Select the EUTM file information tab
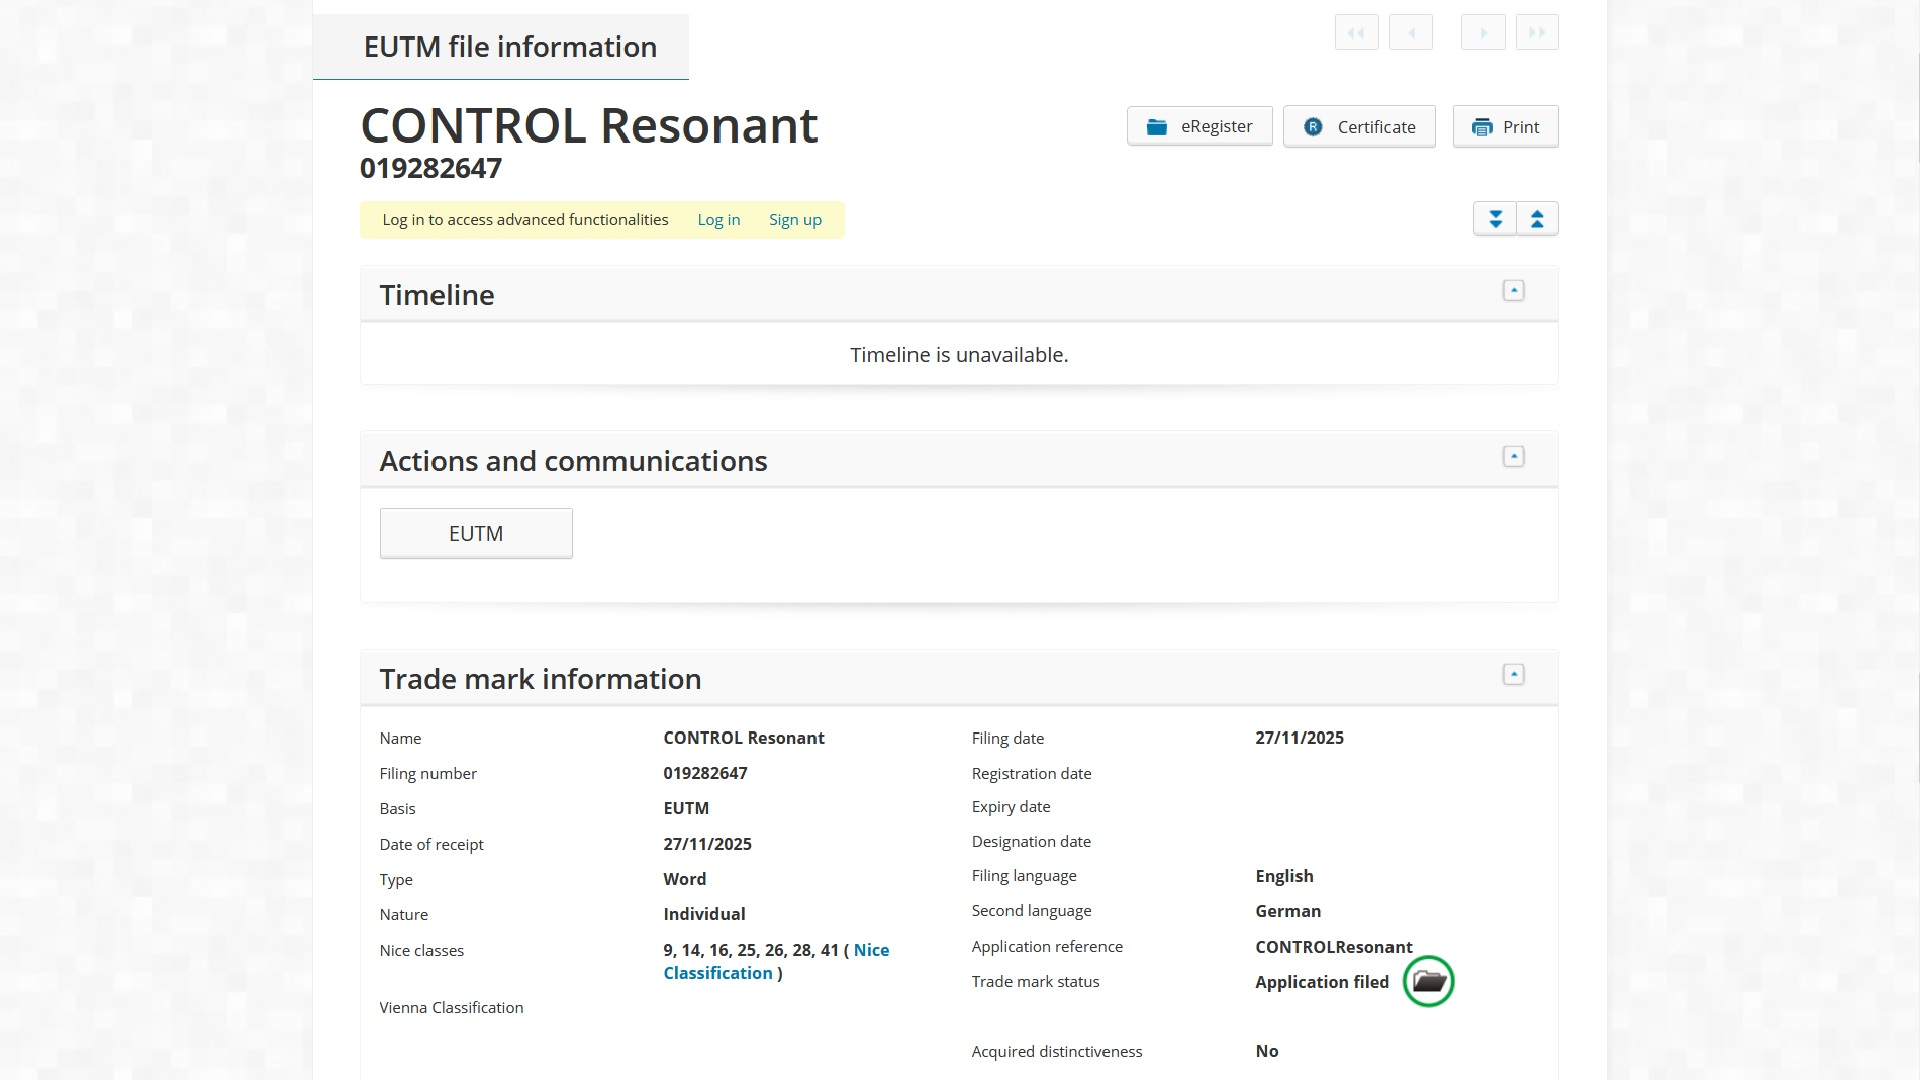Viewport: 1920px width, 1080px height. click(510, 47)
